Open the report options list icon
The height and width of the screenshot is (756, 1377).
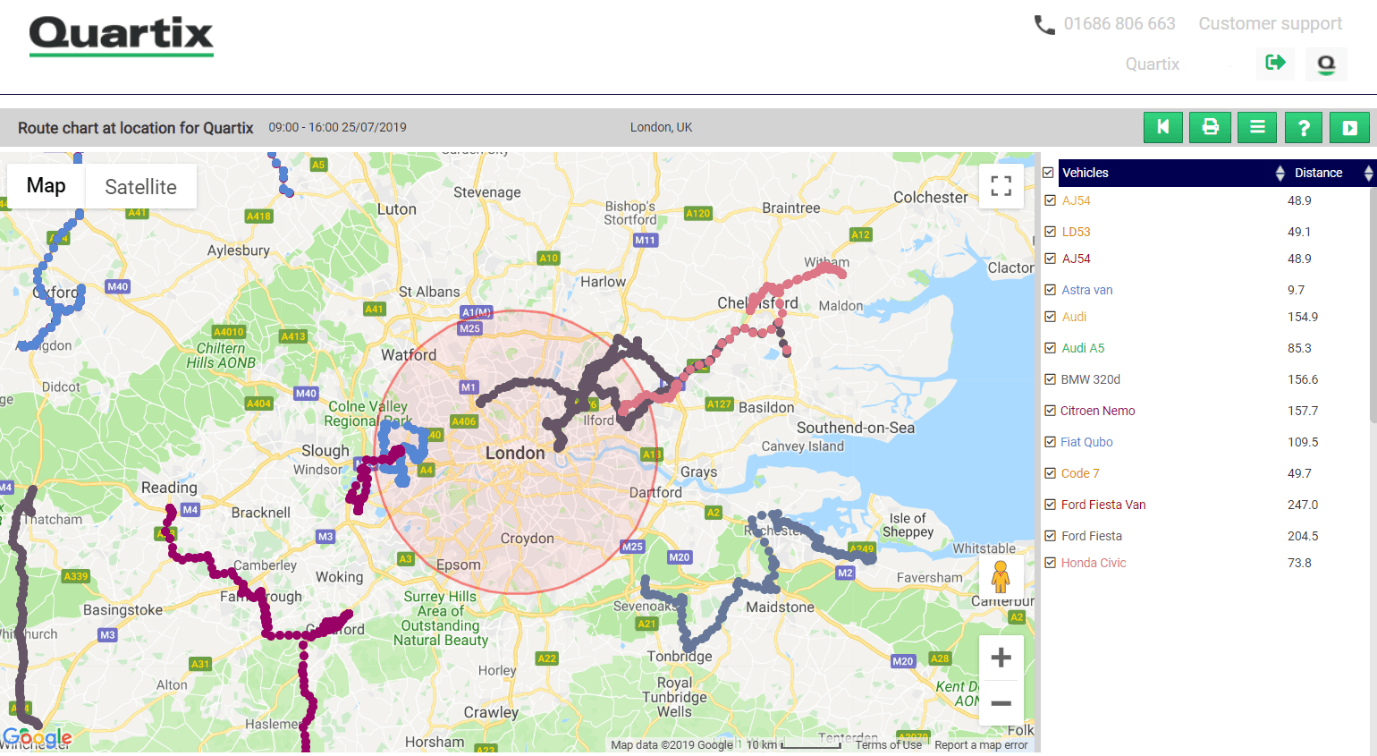(x=1256, y=127)
